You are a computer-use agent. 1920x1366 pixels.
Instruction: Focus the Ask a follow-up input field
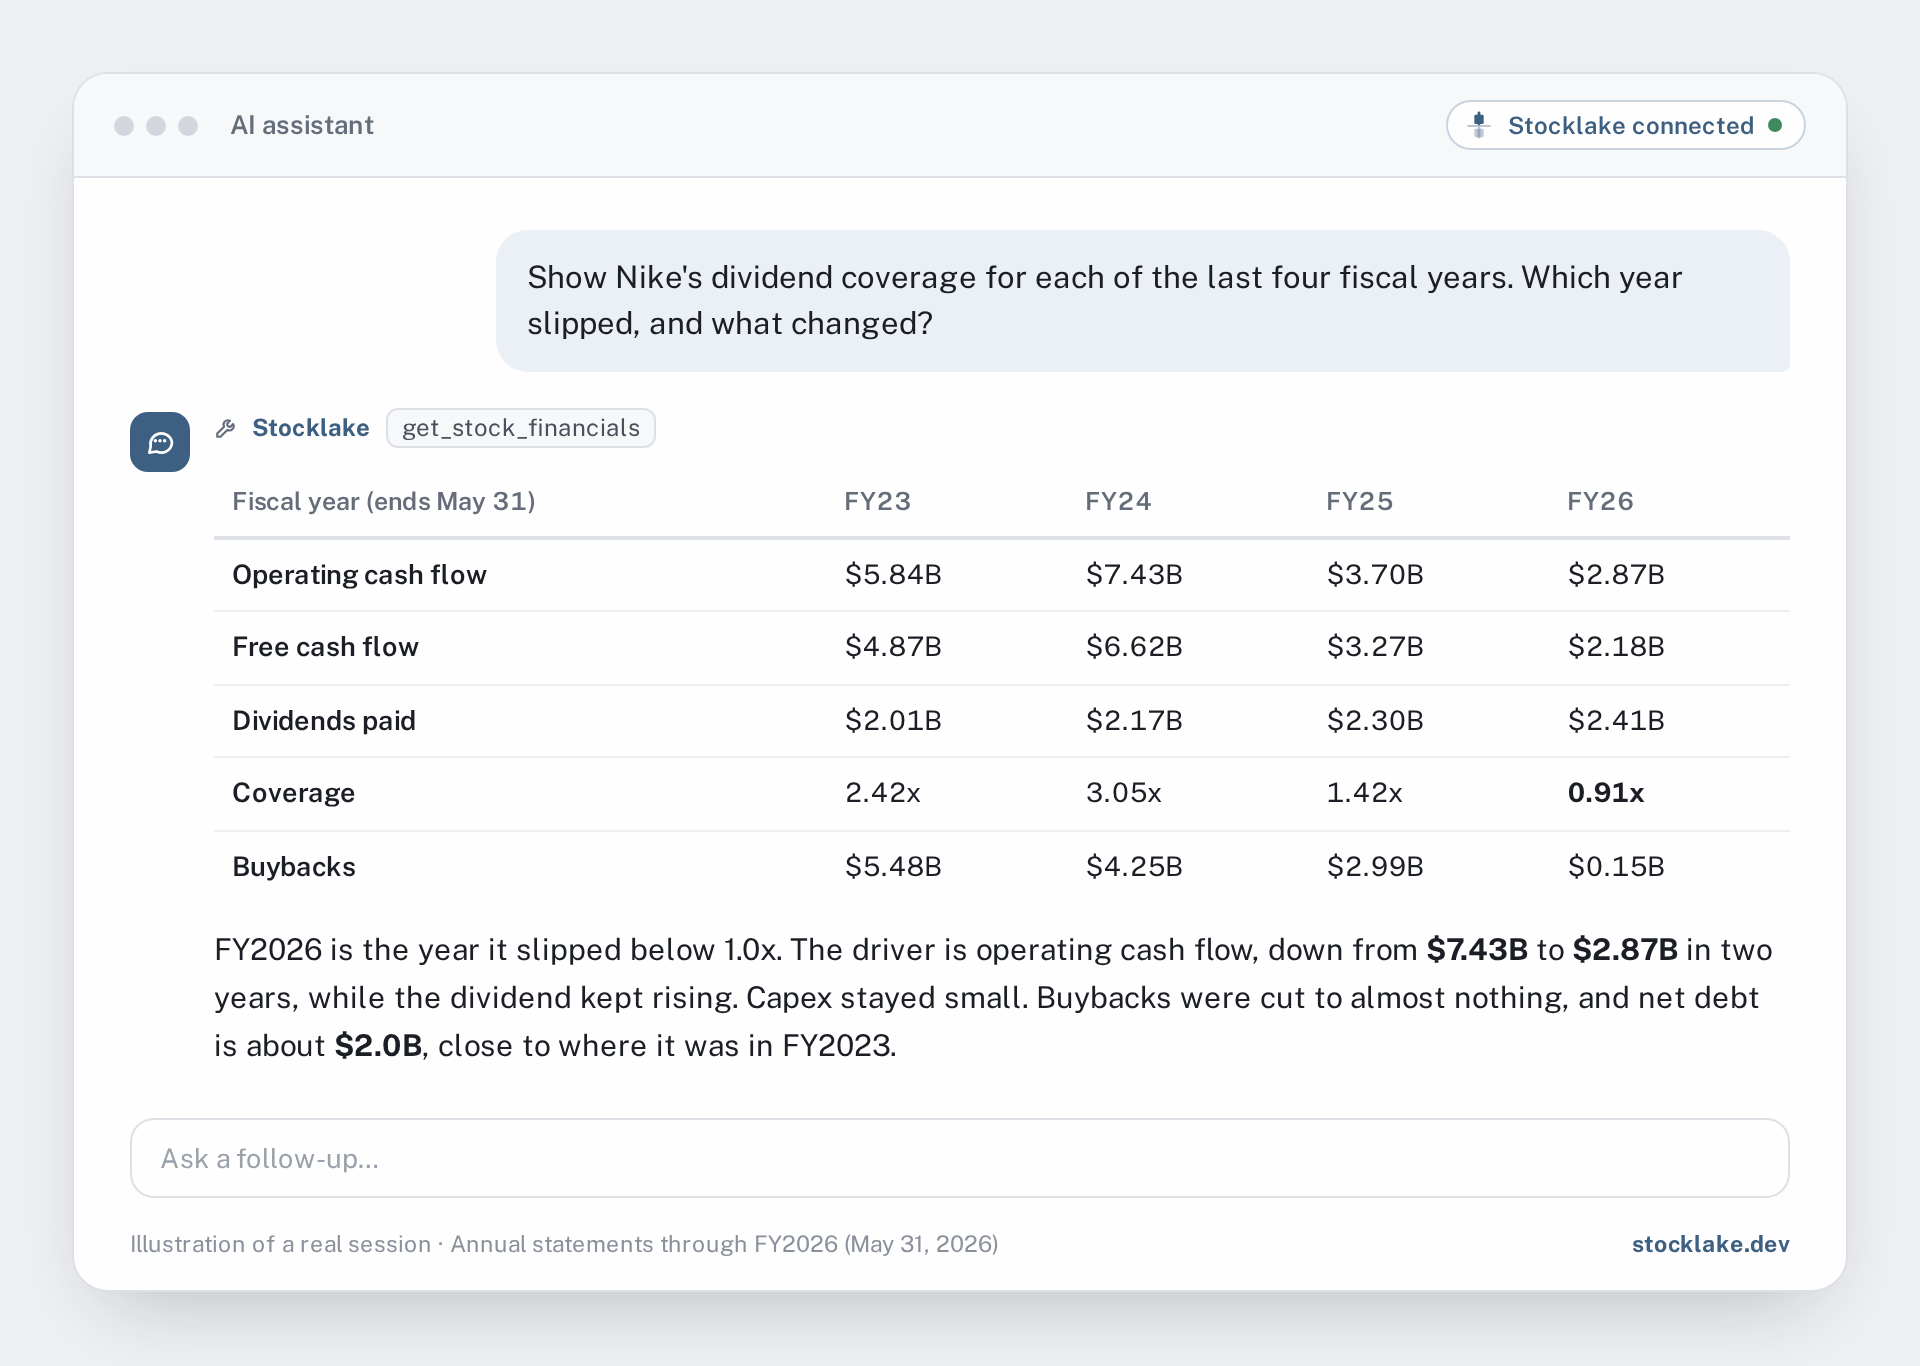tap(960, 1158)
